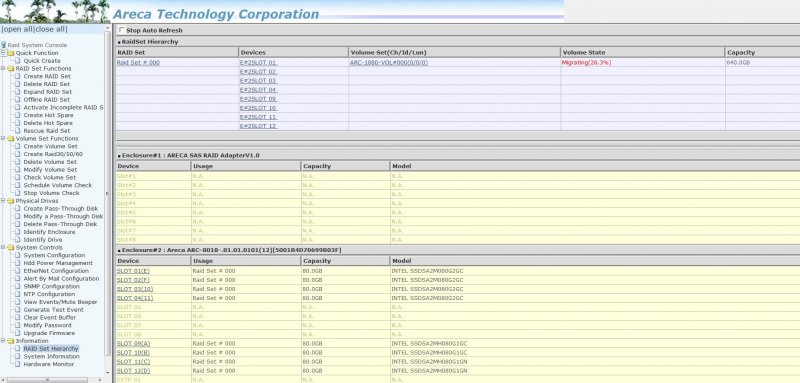Open Clear Event Buffer
This screenshot has height=383, width=800.
49,317
